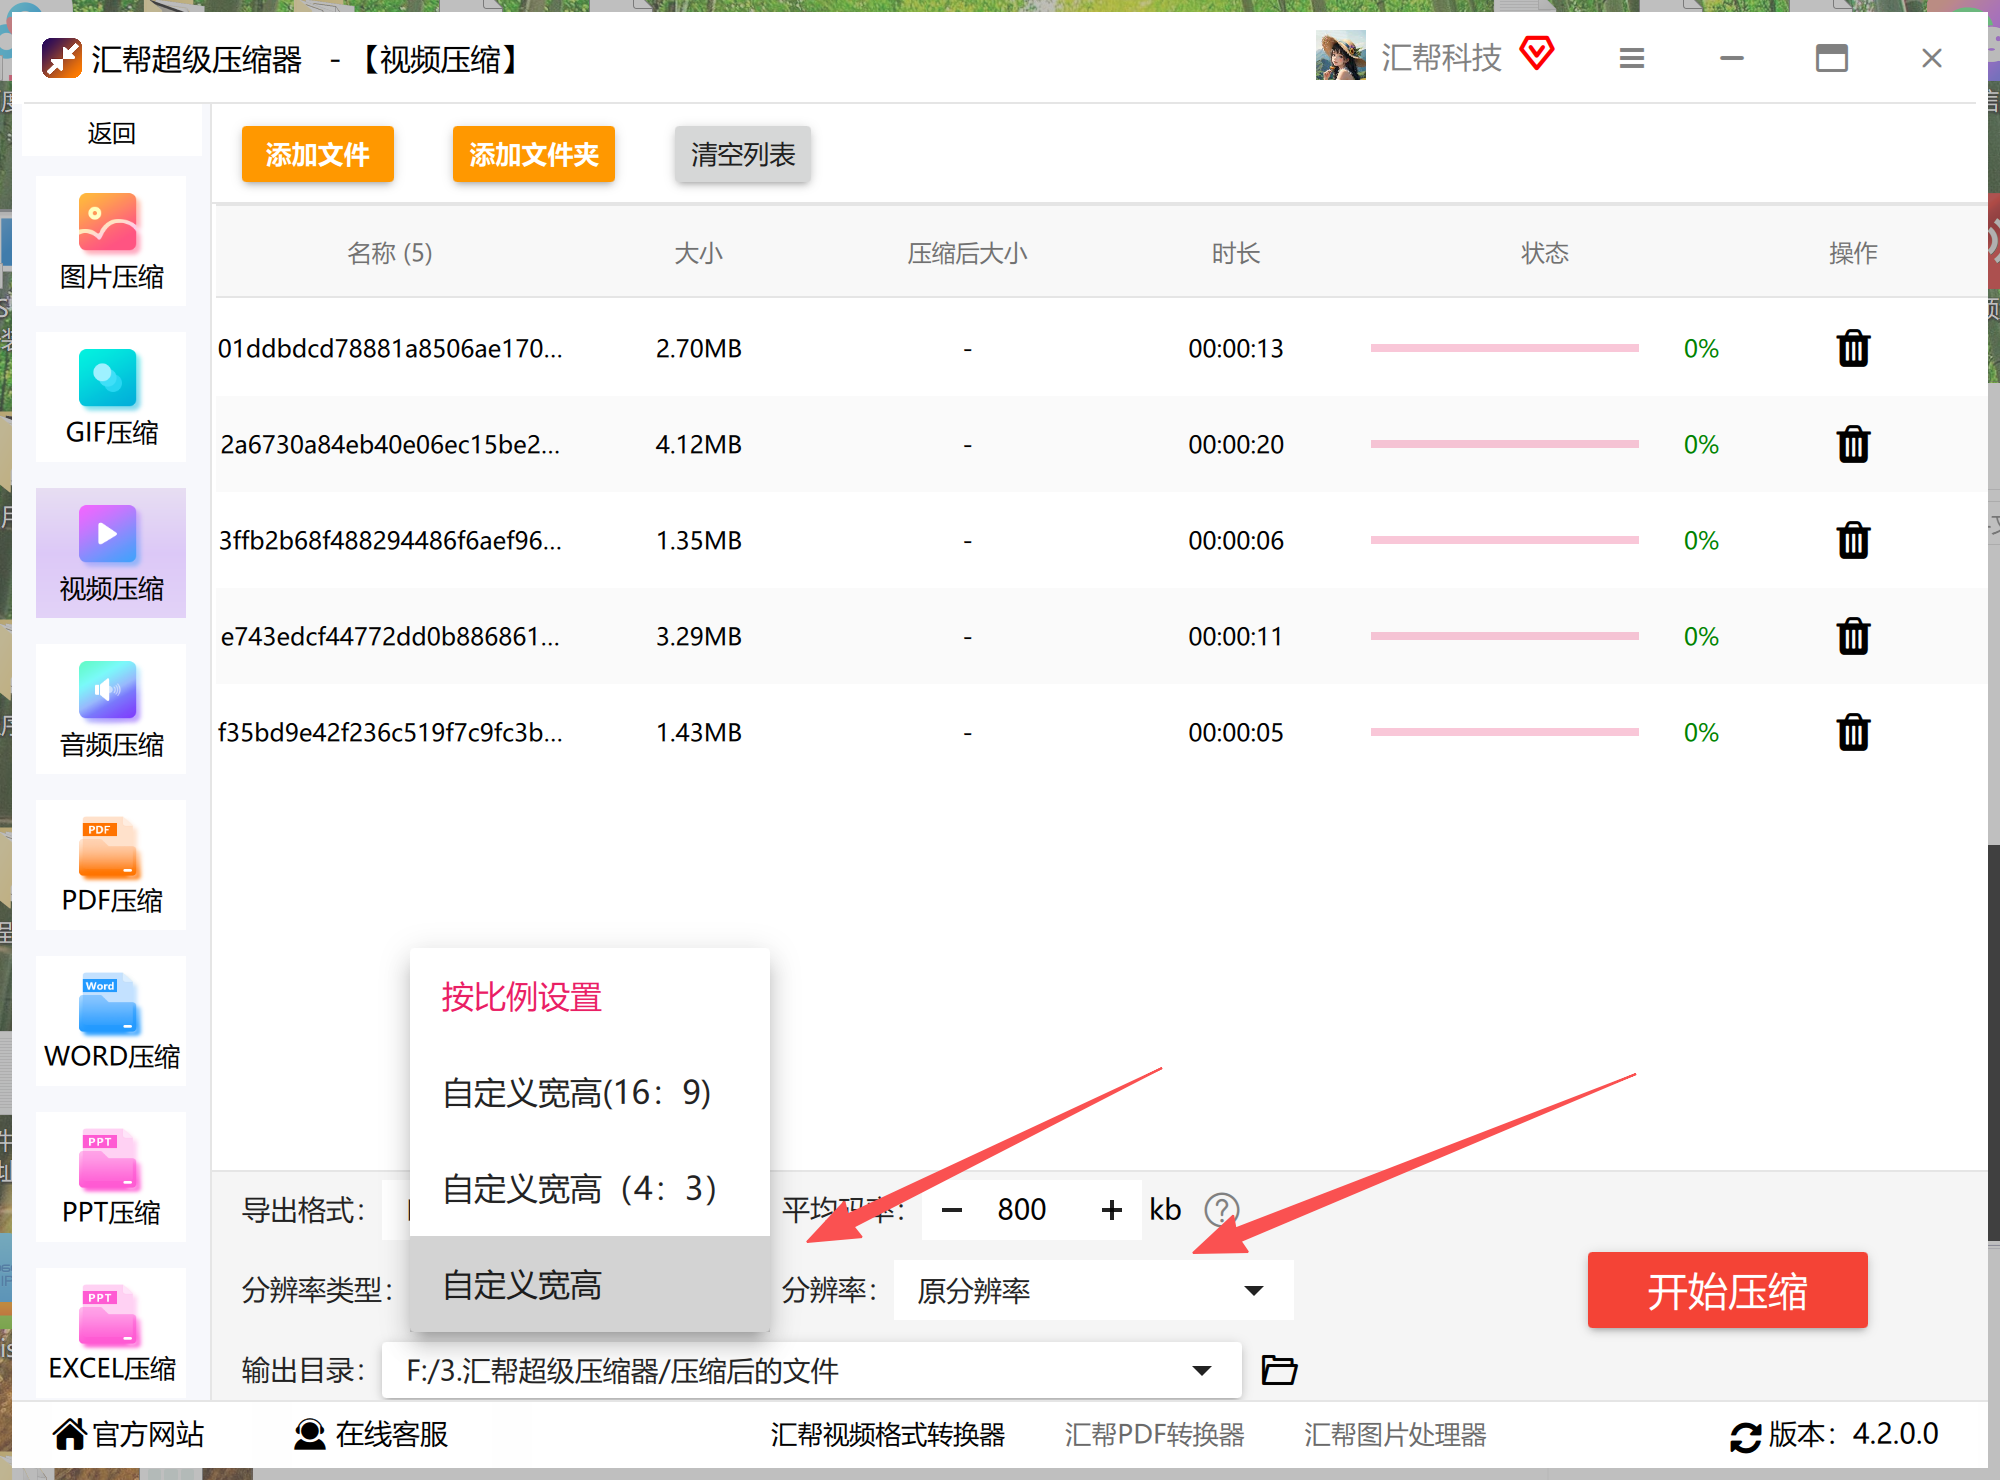Screen dimensions: 2000x1480
Task: Choose 自定义宽高(16：9) option
Action: pos(590,1093)
